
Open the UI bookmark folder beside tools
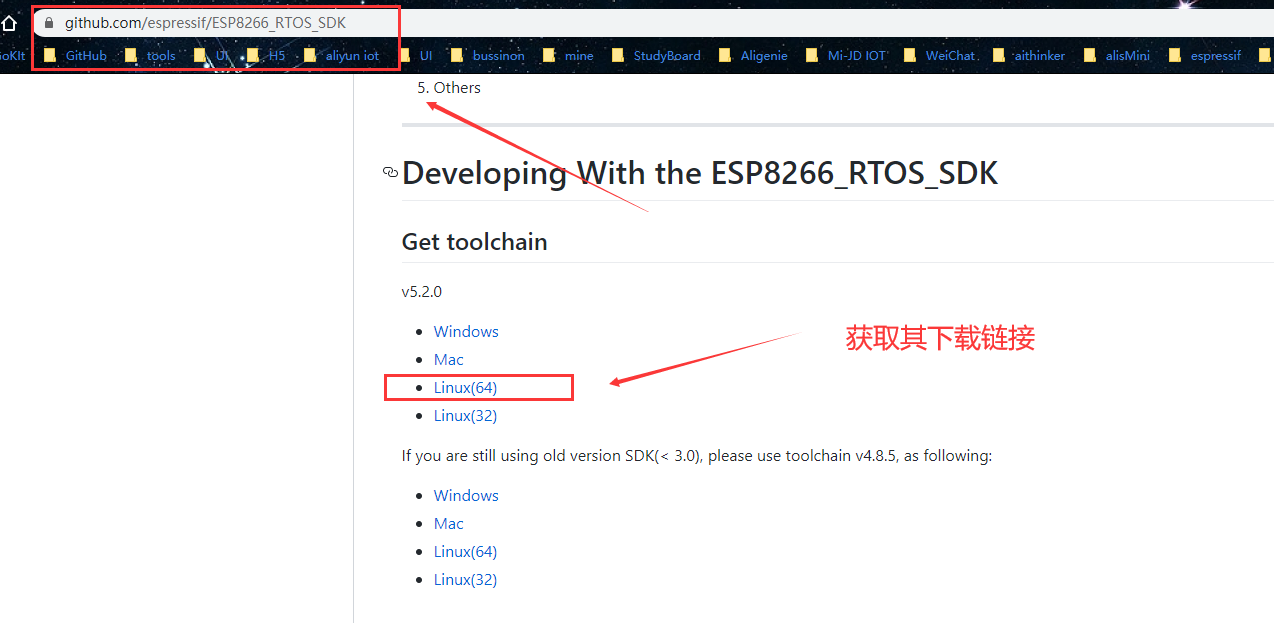(x=212, y=56)
